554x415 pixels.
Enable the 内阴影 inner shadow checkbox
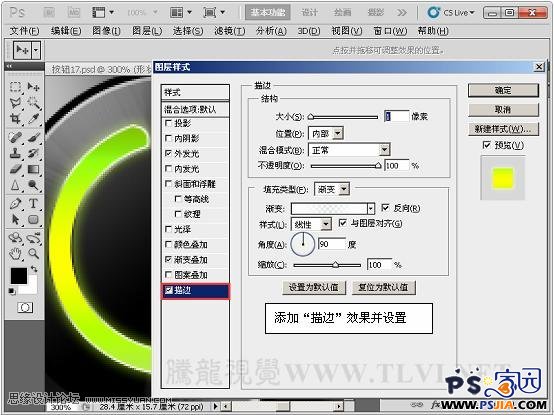coord(169,138)
